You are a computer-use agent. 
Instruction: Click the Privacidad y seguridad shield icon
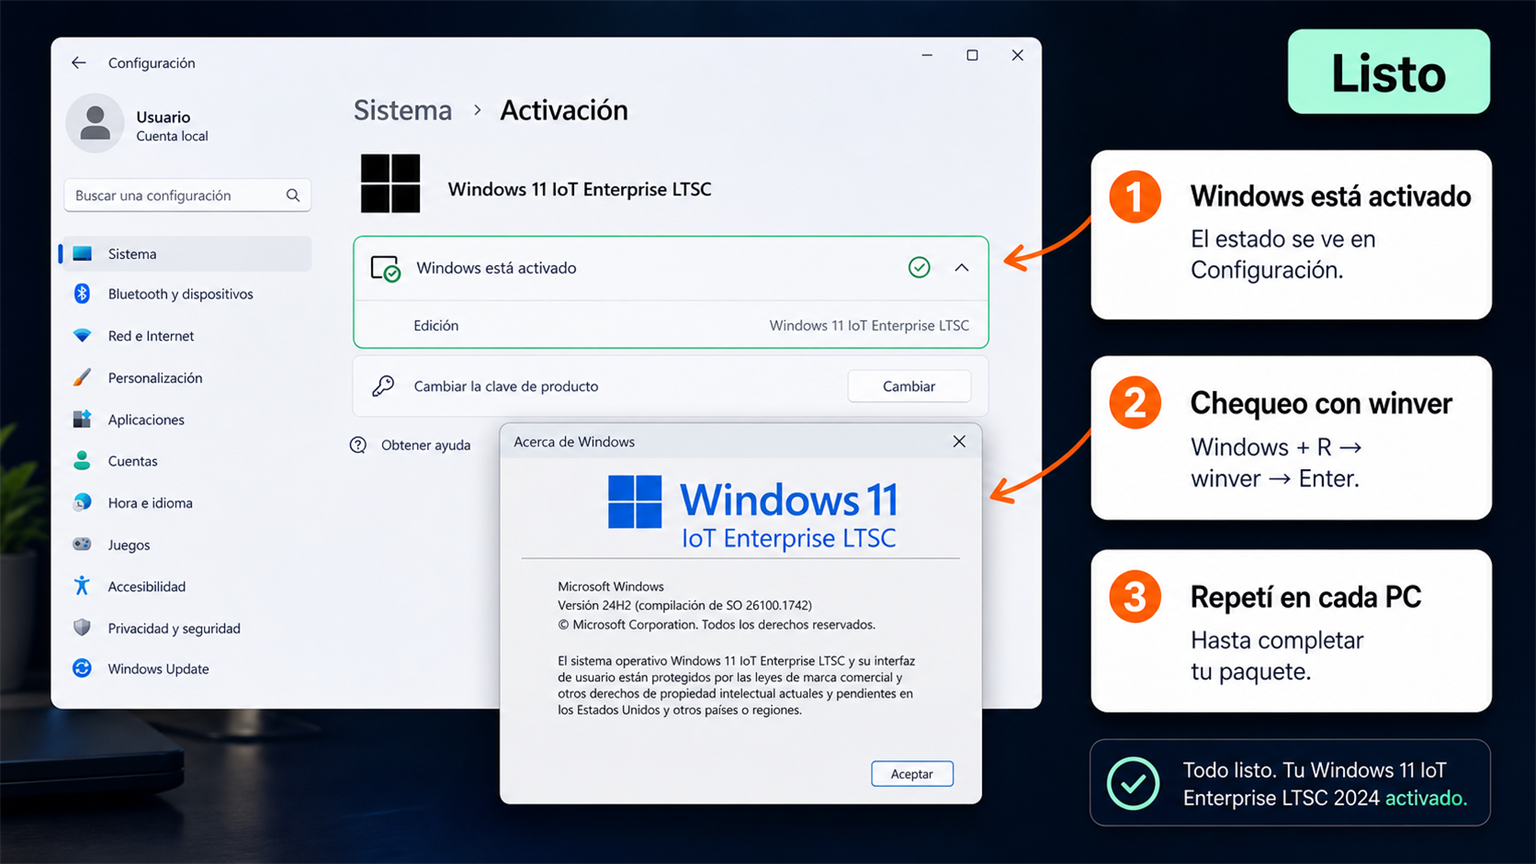[x=82, y=628]
